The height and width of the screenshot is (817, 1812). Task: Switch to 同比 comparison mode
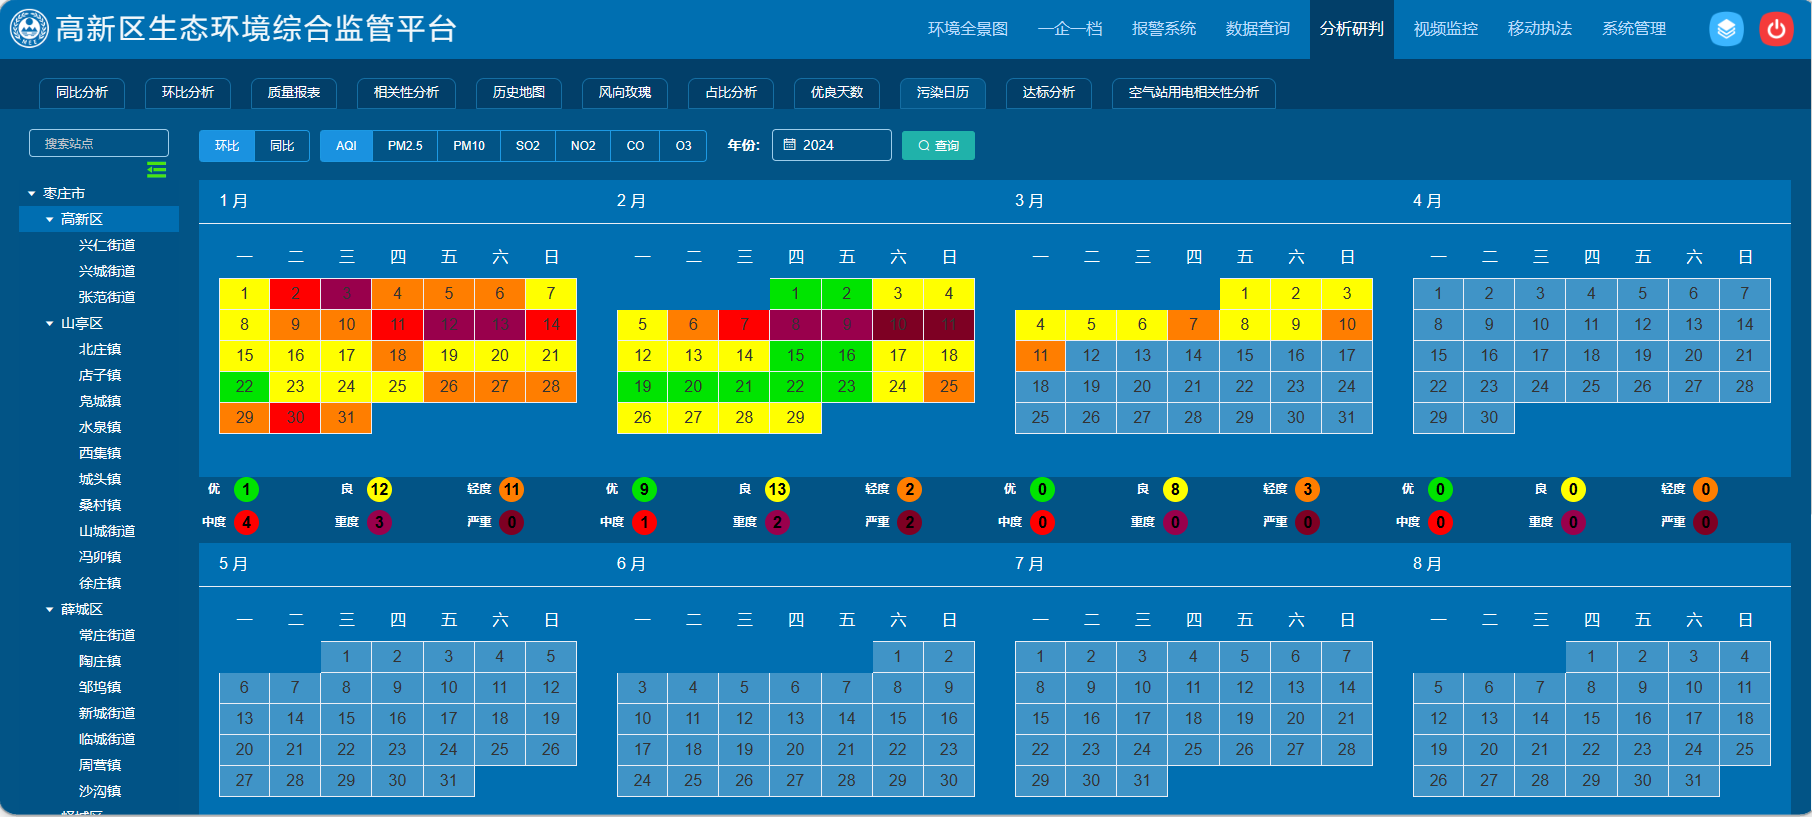point(282,146)
